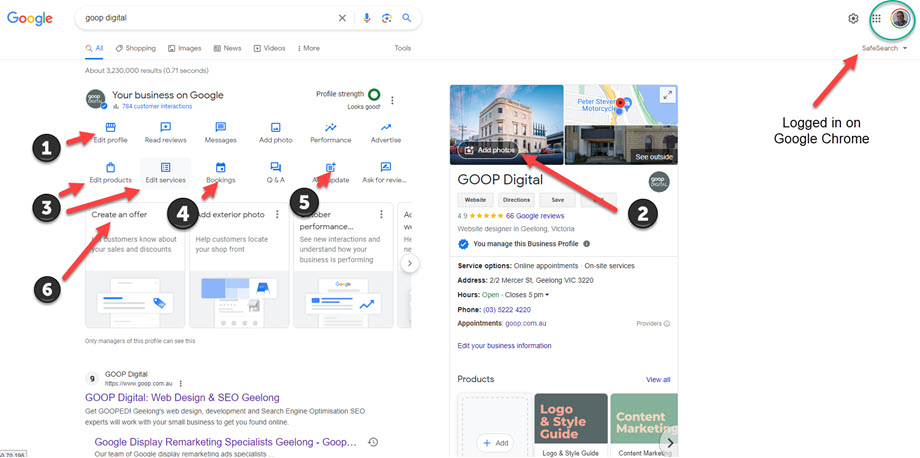Open Edit your business information link
Screen dimensions: 920x458
point(504,346)
